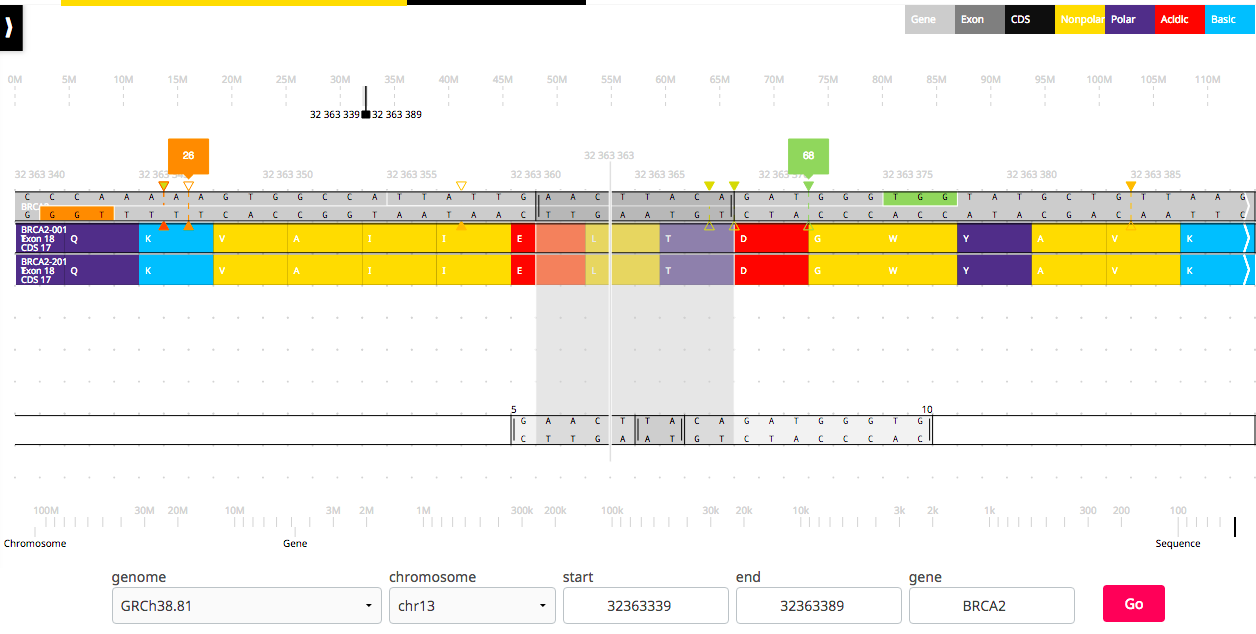Click the gene BRCA2 input field
Viewport: 1256px width, 634px height.
pos(991,605)
